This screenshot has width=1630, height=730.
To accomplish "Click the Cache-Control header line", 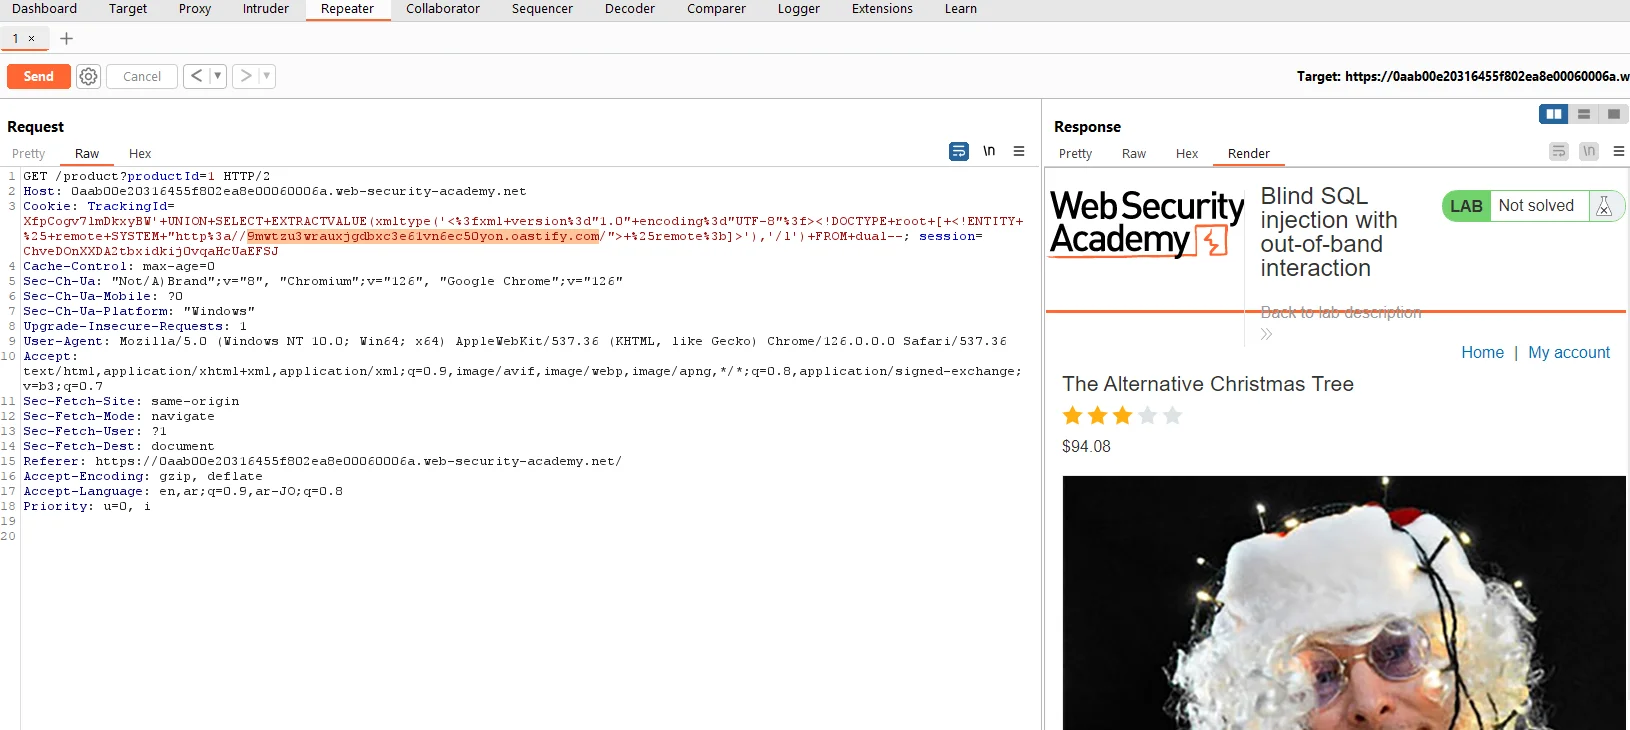I will click(119, 266).
